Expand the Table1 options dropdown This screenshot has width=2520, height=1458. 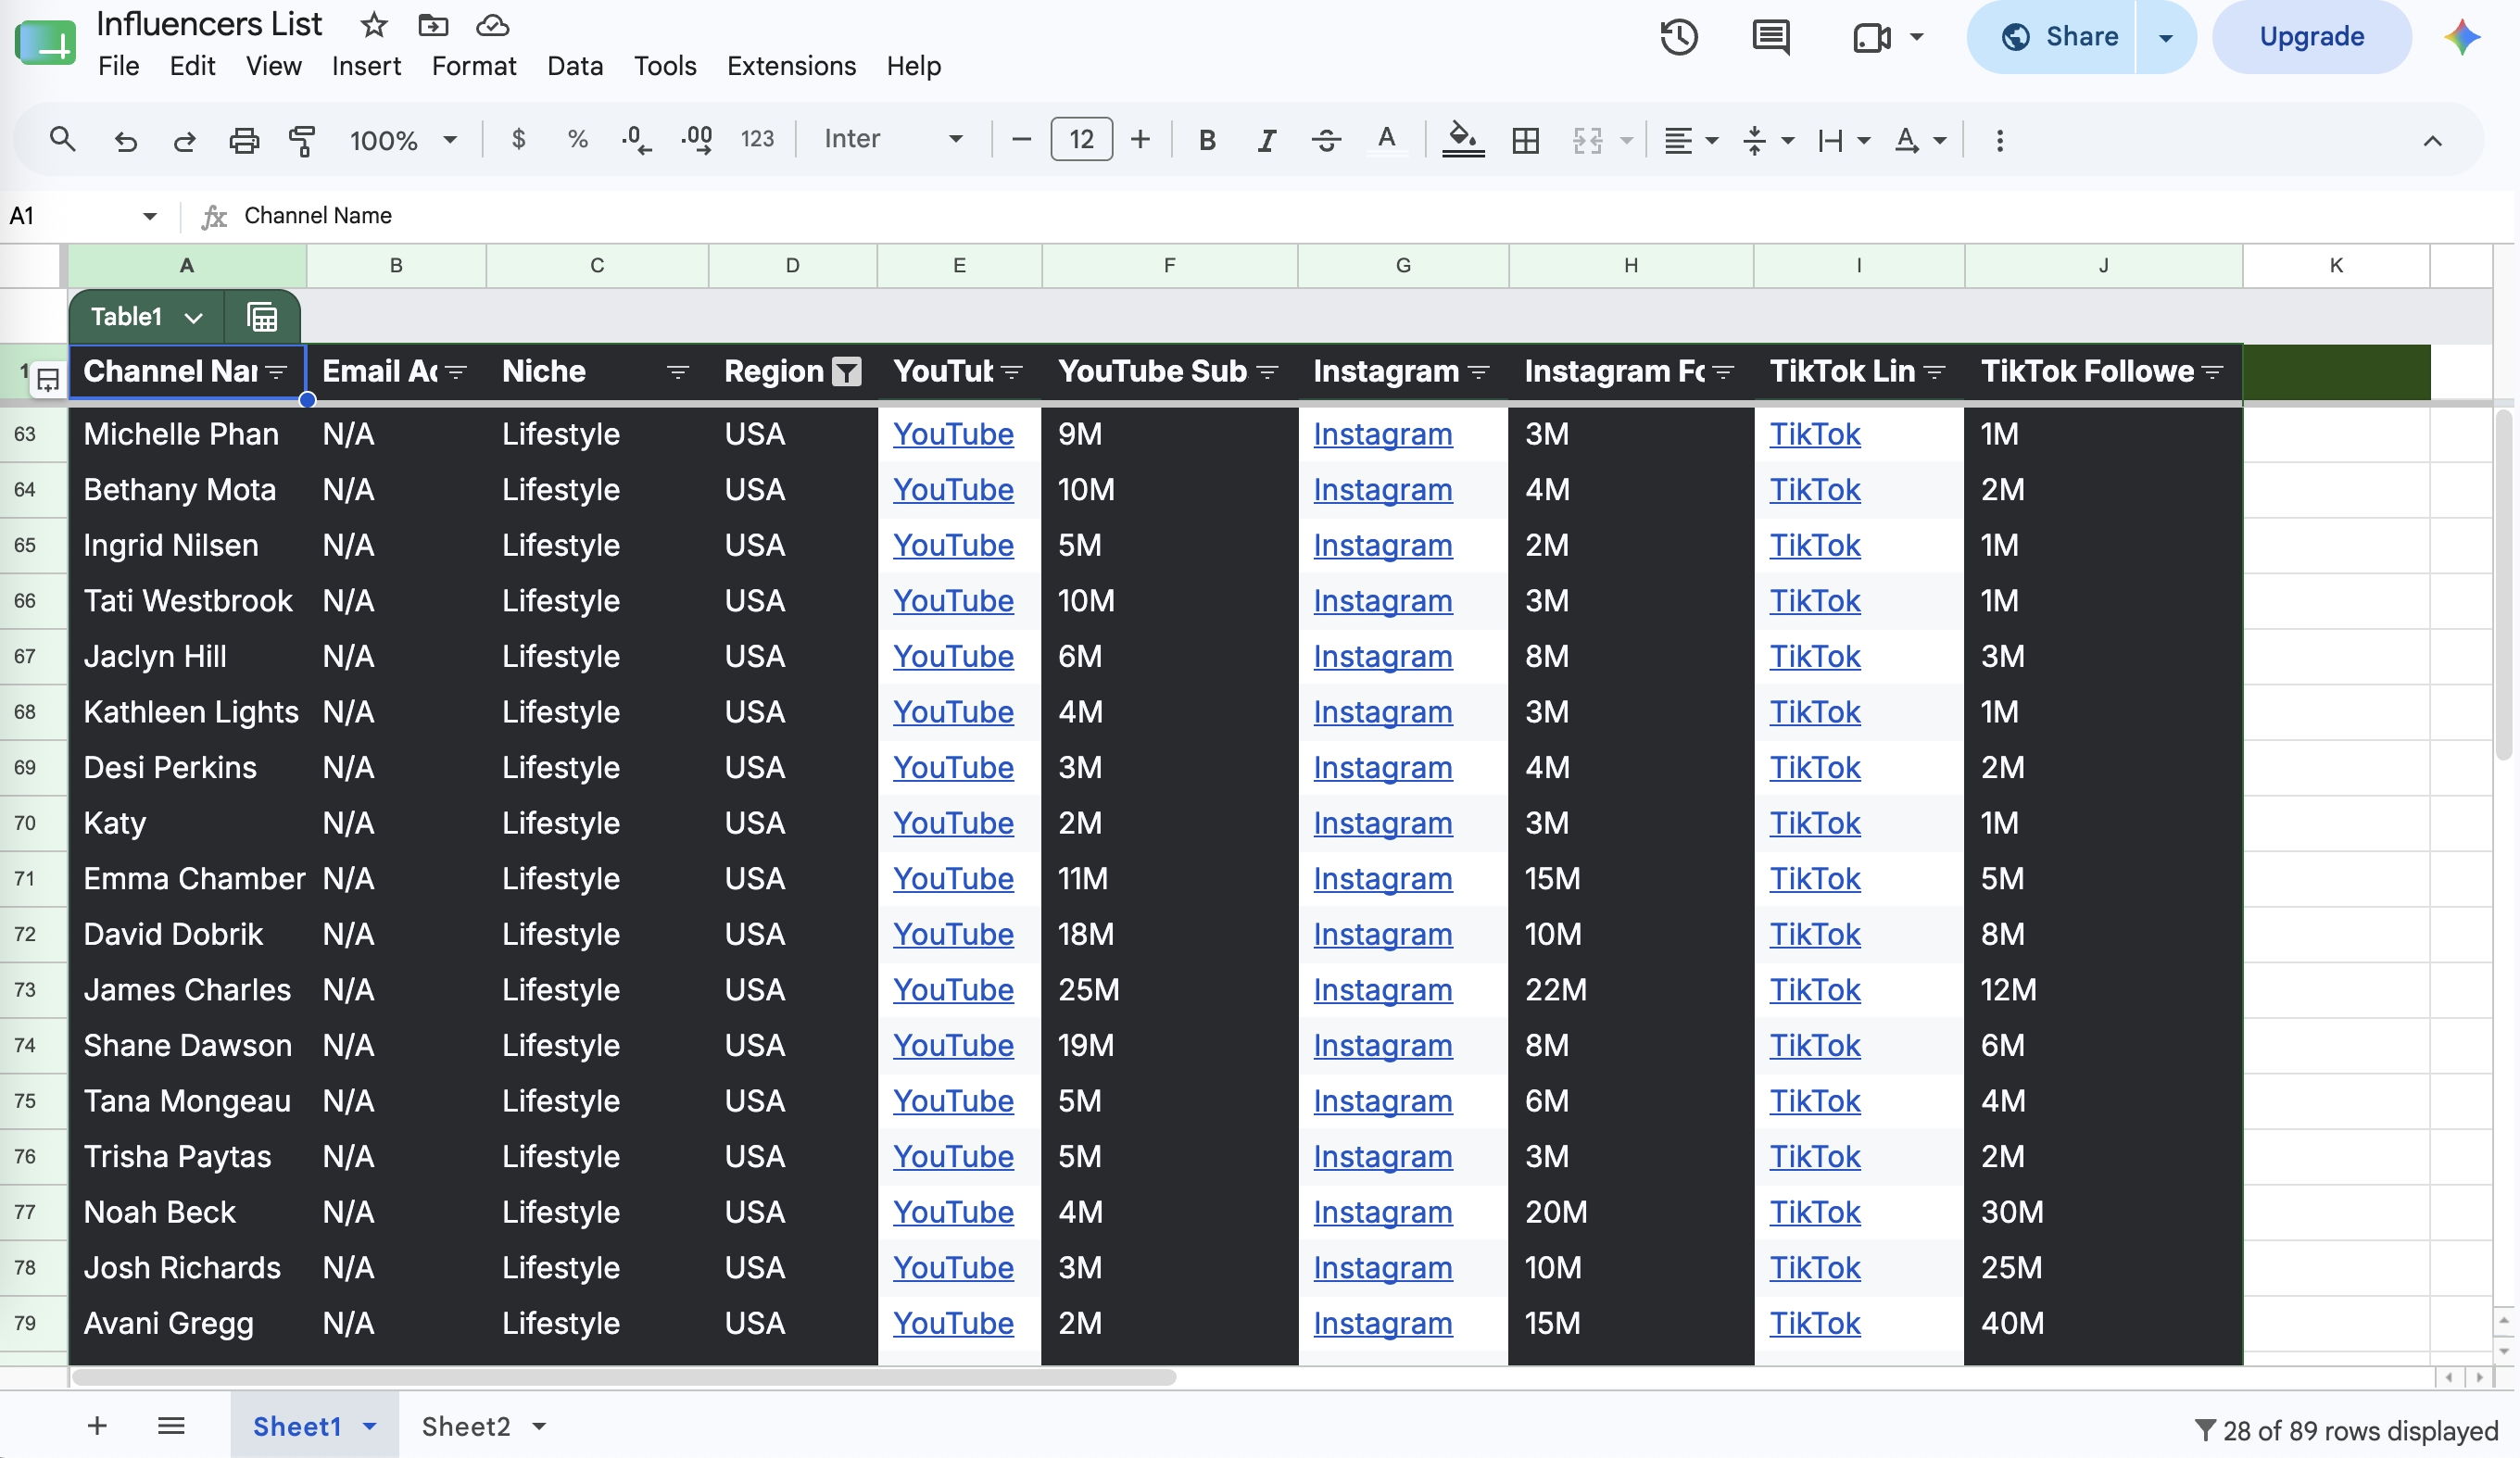coord(194,317)
